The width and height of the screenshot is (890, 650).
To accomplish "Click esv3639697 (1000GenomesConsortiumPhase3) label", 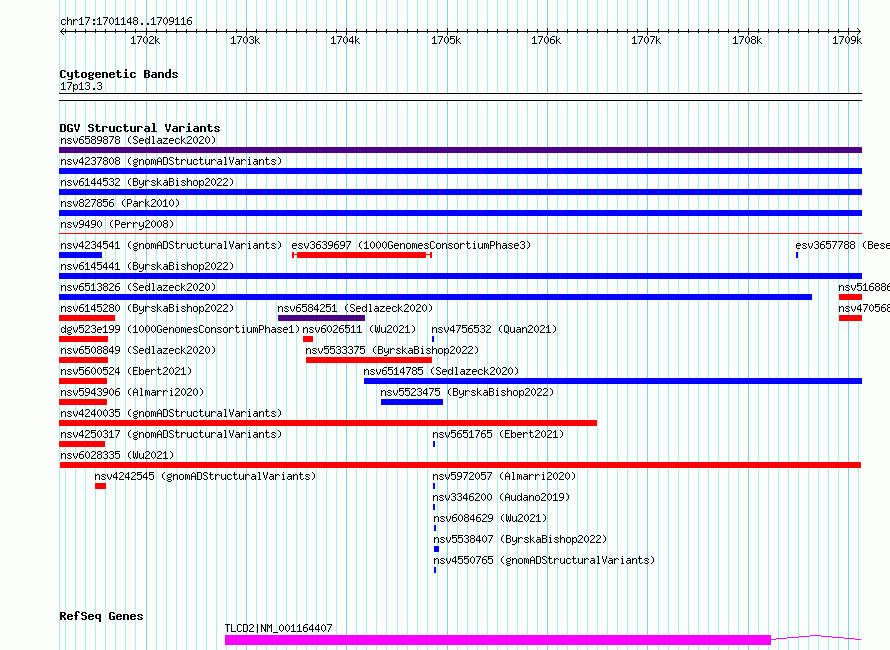I will click(411, 245).
